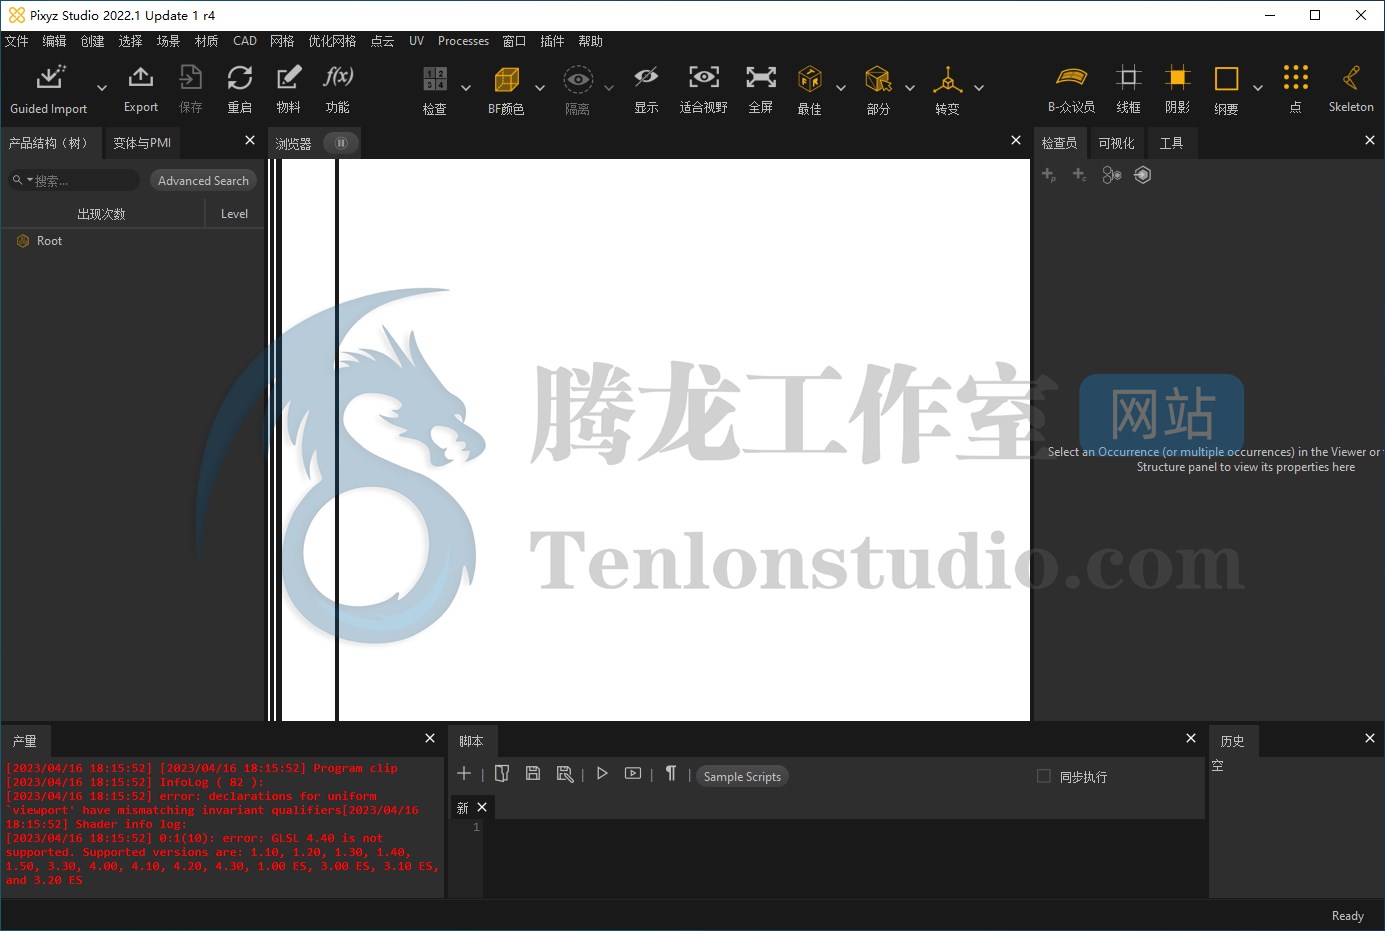1385x931 pixels.
Task: Select the 脚本 script panel tab
Action: [x=471, y=741]
